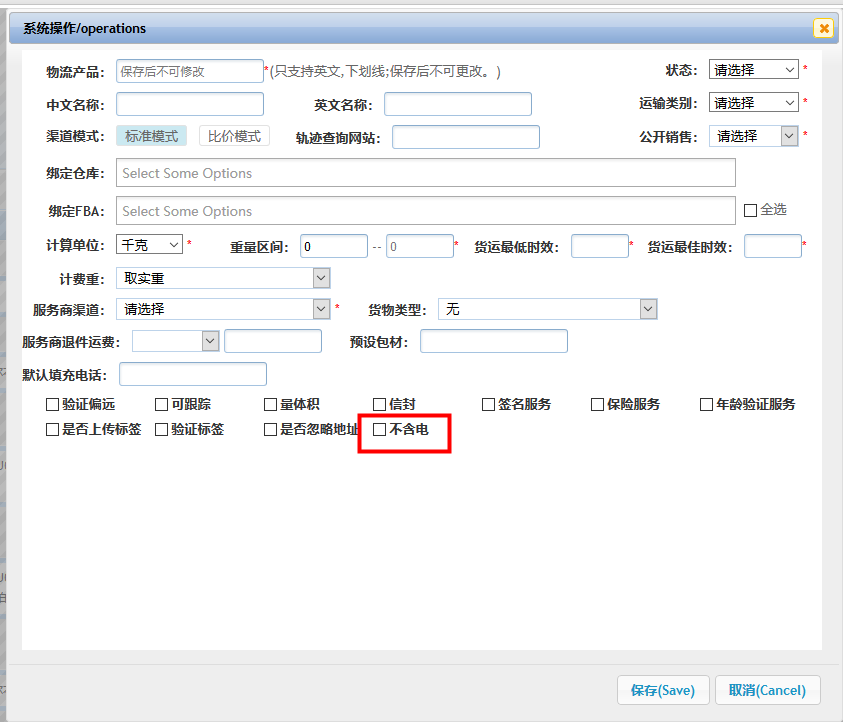Toggle the 签名服务 checkbox
This screenshot has width=843, height=722.
489,405
